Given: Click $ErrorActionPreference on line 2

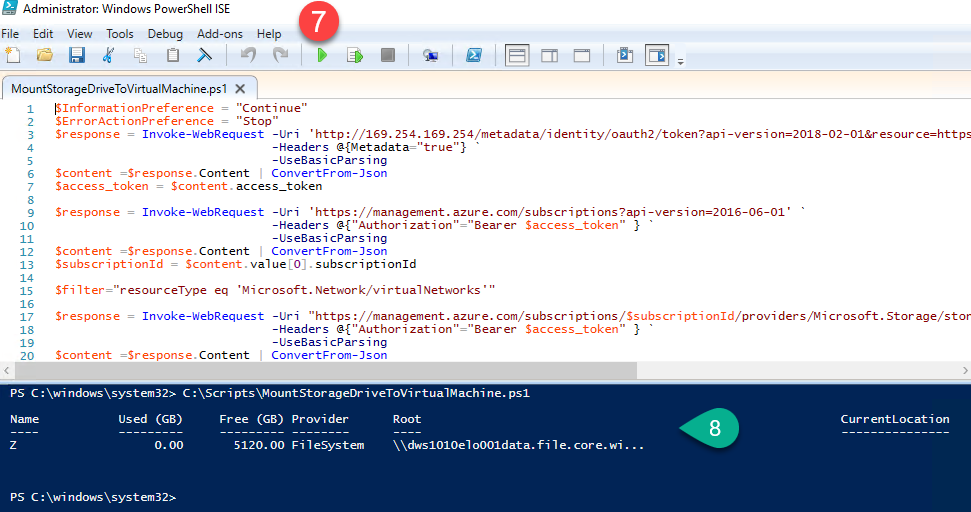Looking at the screenshot, I should 134,121.
